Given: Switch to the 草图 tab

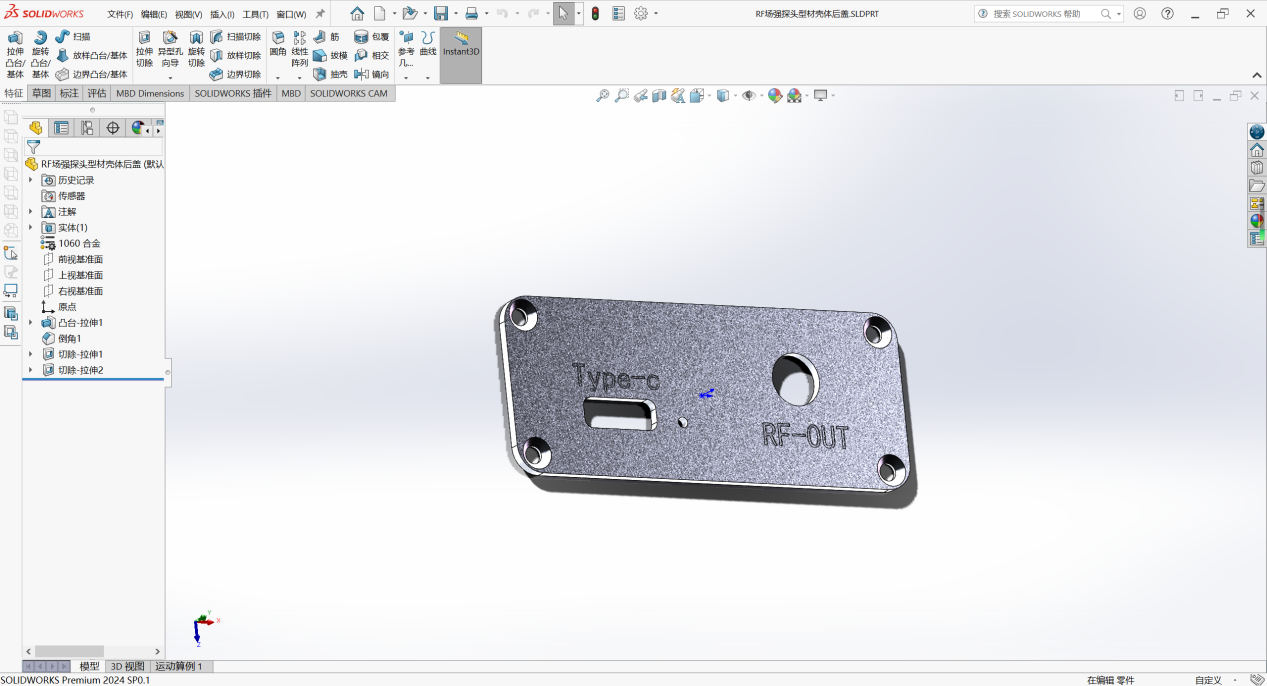Looking at the screenshot, I should coord(41,93).
